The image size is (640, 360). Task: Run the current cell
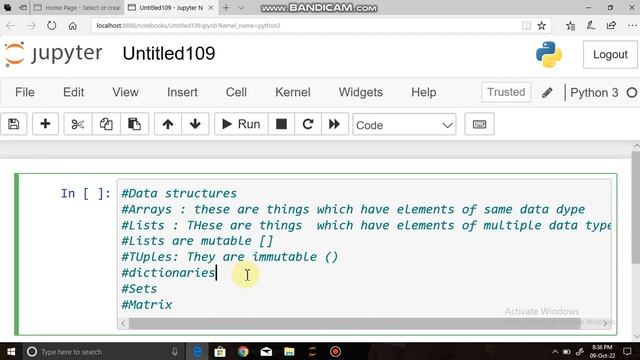(x=241, y=124)
